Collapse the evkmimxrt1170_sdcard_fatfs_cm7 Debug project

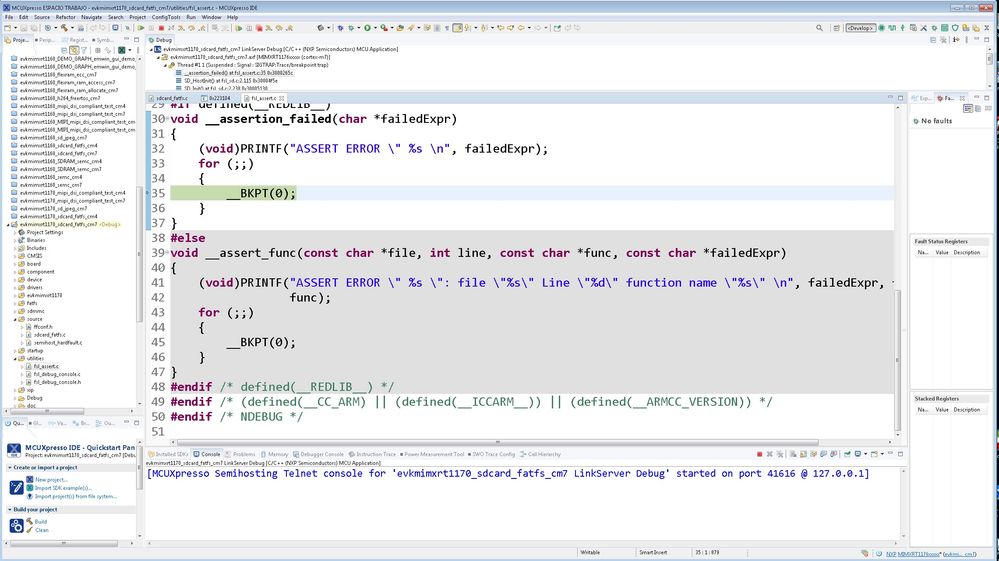(x=8, y=224)
